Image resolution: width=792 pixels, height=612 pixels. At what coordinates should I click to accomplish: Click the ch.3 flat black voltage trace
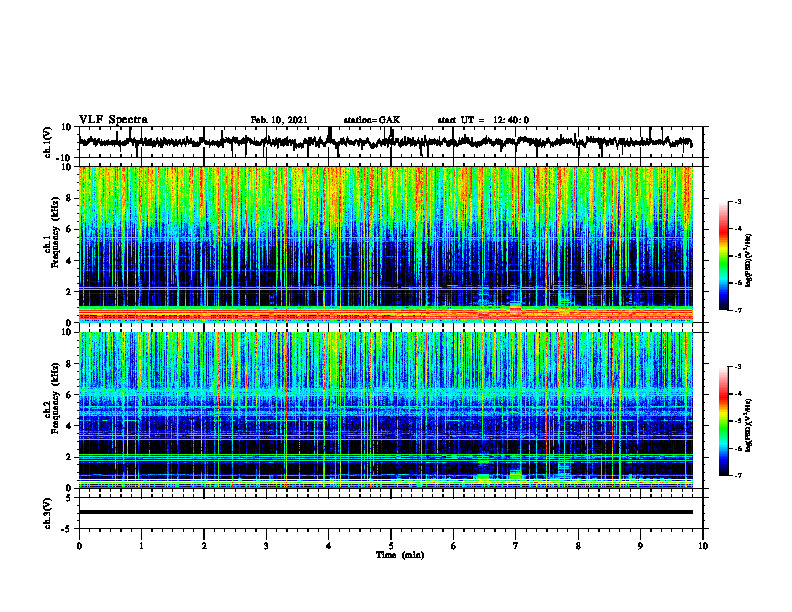point(386,512)
